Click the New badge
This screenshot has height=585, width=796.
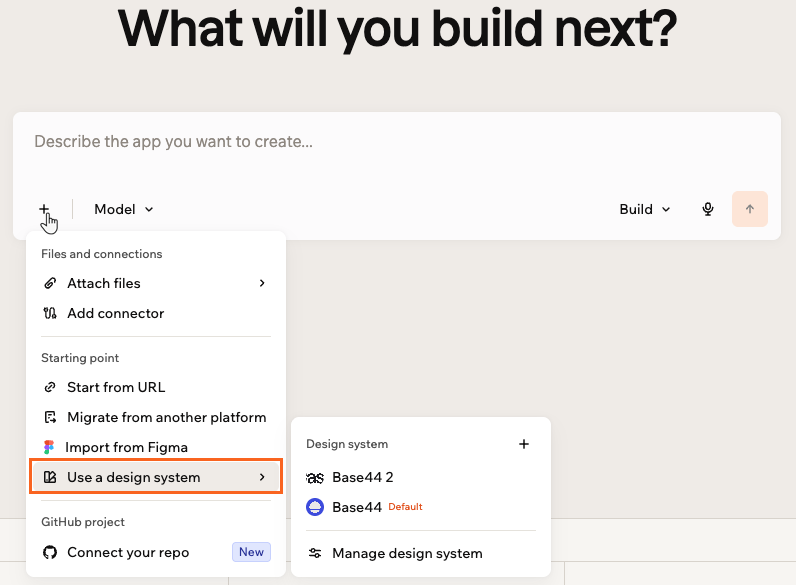click(x=251, y=552)
